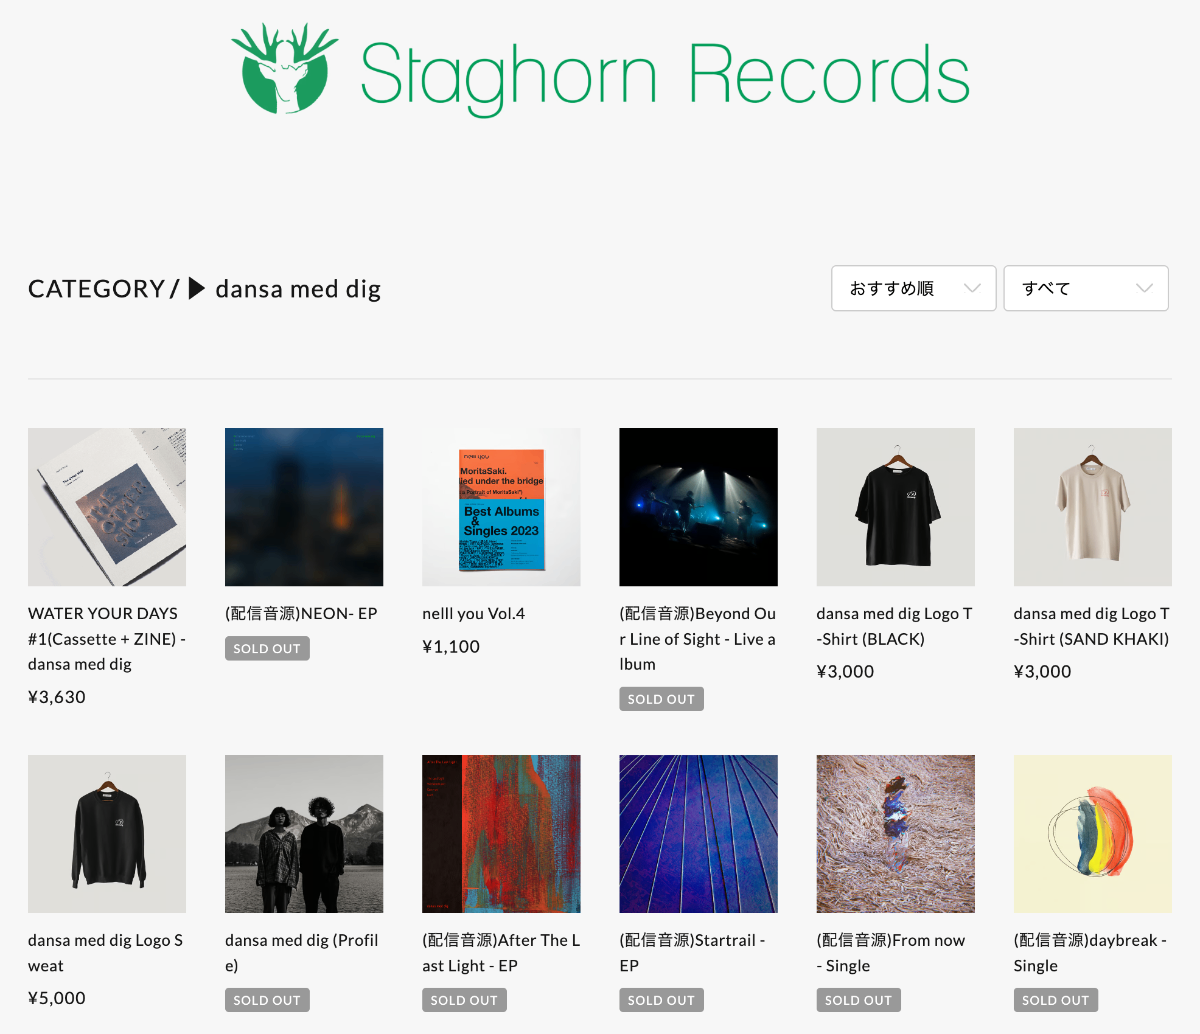Image resolution: width=1200 pixels, height=1034 pixels.
Task: Open WATER YOUR DAYS #1 cassette thumbnail
Action: (107, 507)
